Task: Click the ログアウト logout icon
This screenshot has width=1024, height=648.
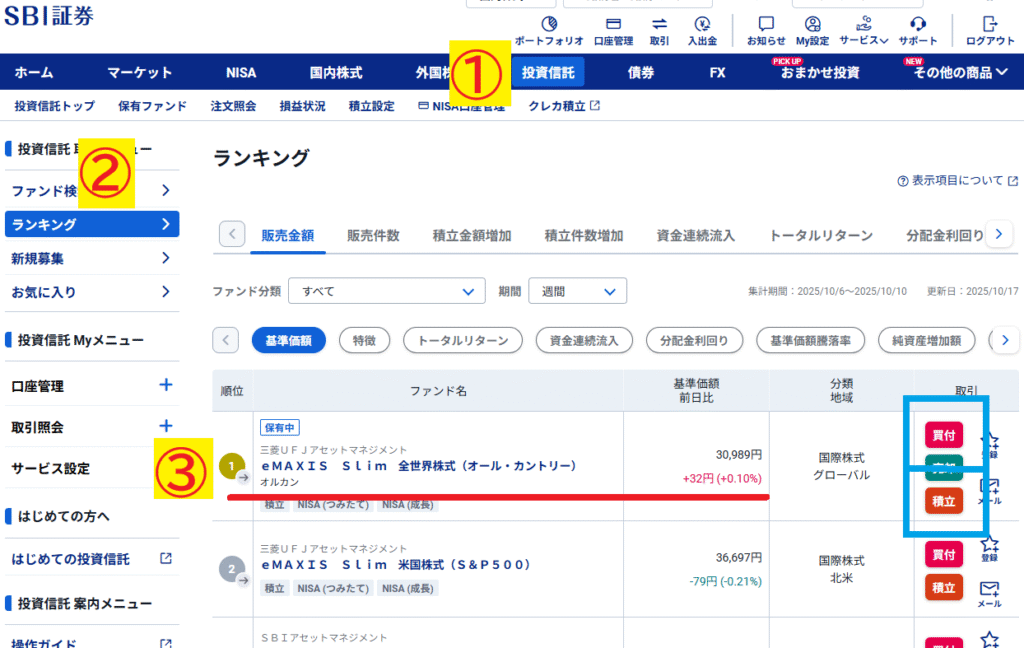Action: click(x=990, y=24)
